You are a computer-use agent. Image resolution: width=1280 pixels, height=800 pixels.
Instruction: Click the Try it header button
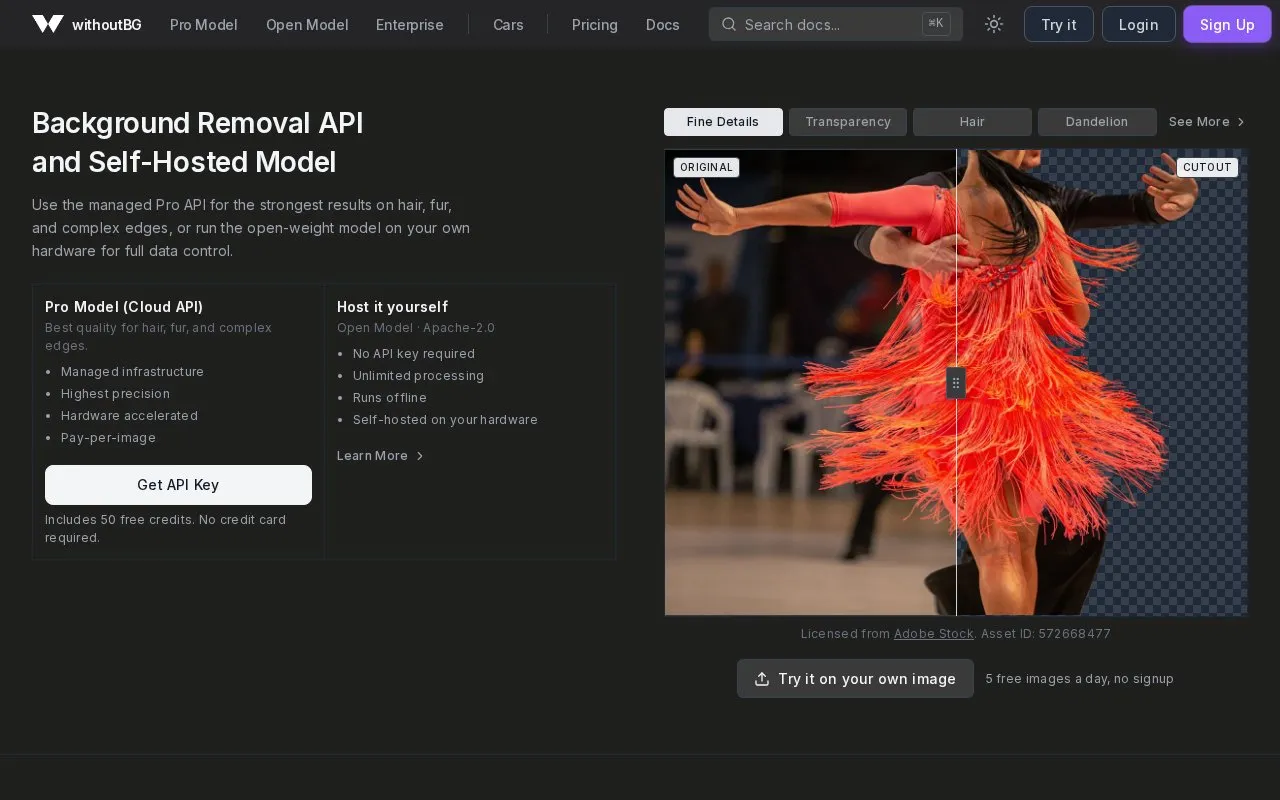(1059, 24)
